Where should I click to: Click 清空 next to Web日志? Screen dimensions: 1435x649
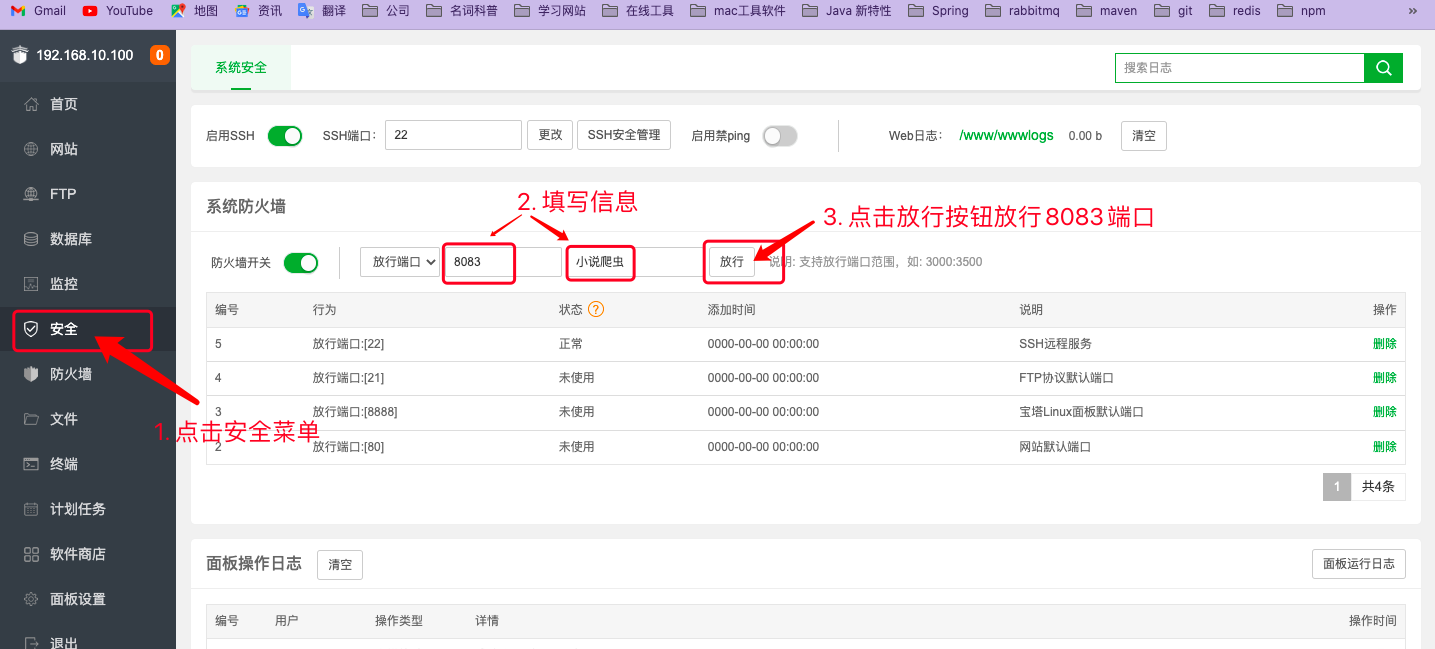click(1144, 136)
